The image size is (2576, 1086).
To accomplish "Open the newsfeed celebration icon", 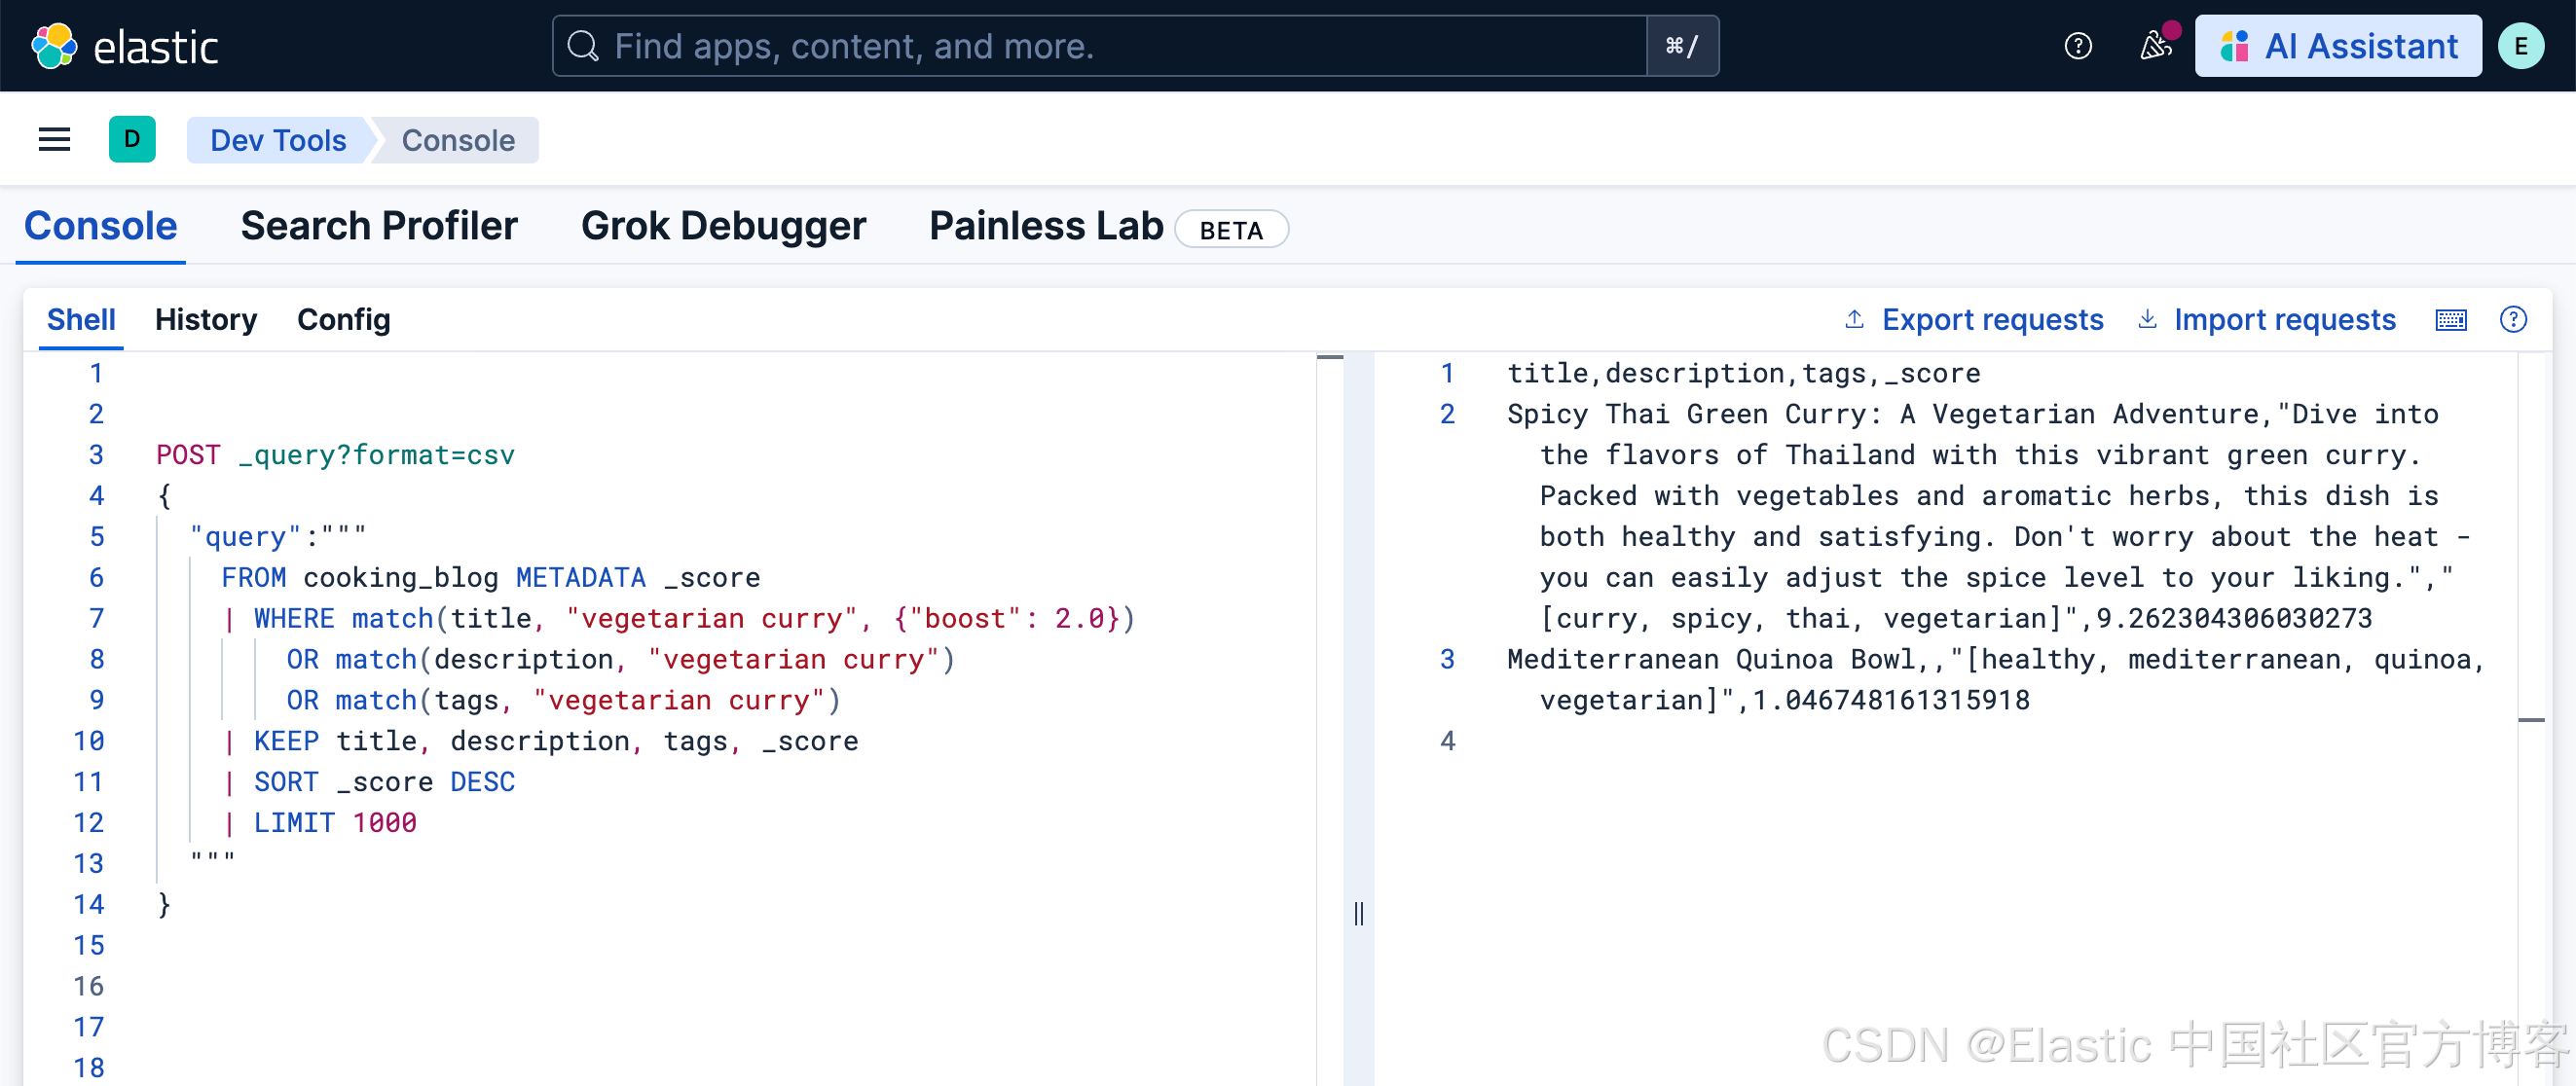I will pos(2155,46).
